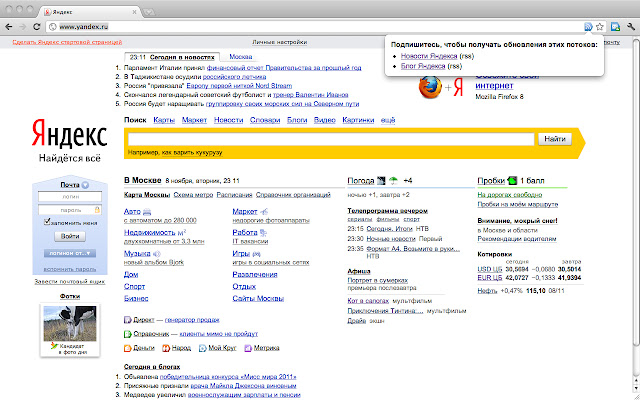Click the blue extension icon beside the star
This screenshot has width=640, height=400.
tap(615, 27)
